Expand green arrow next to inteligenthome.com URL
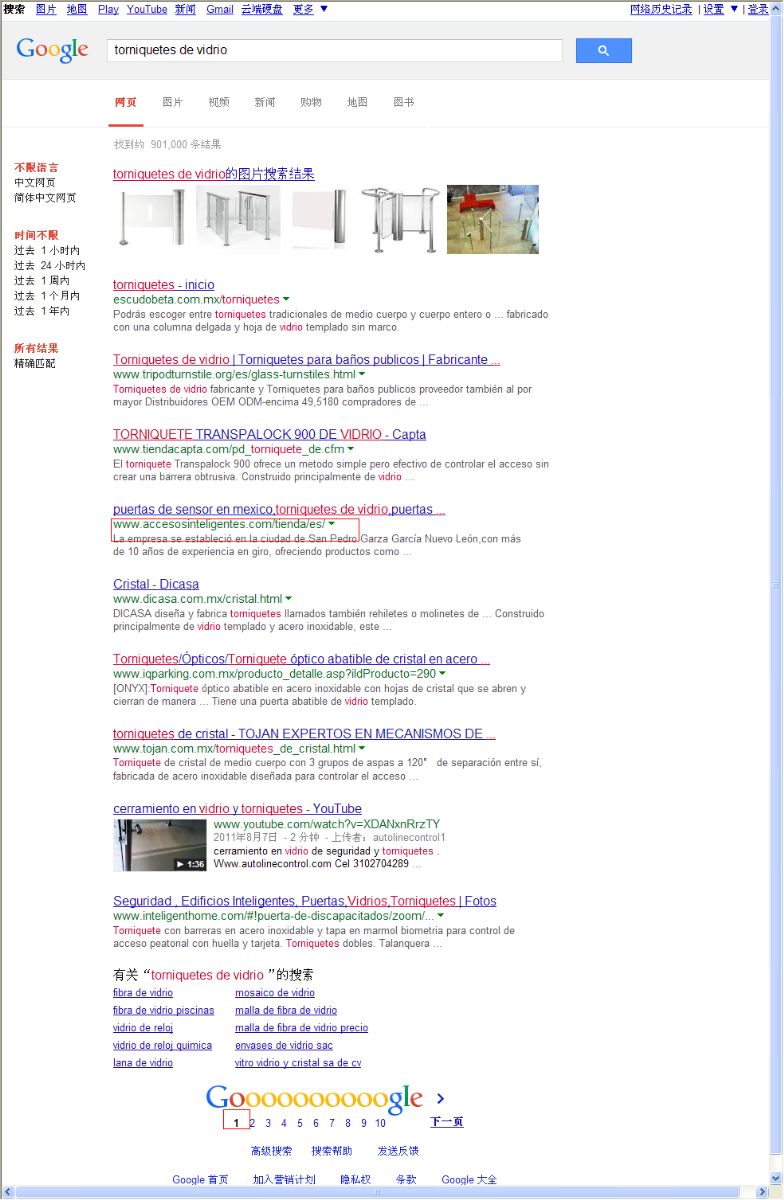 point(441,915)
